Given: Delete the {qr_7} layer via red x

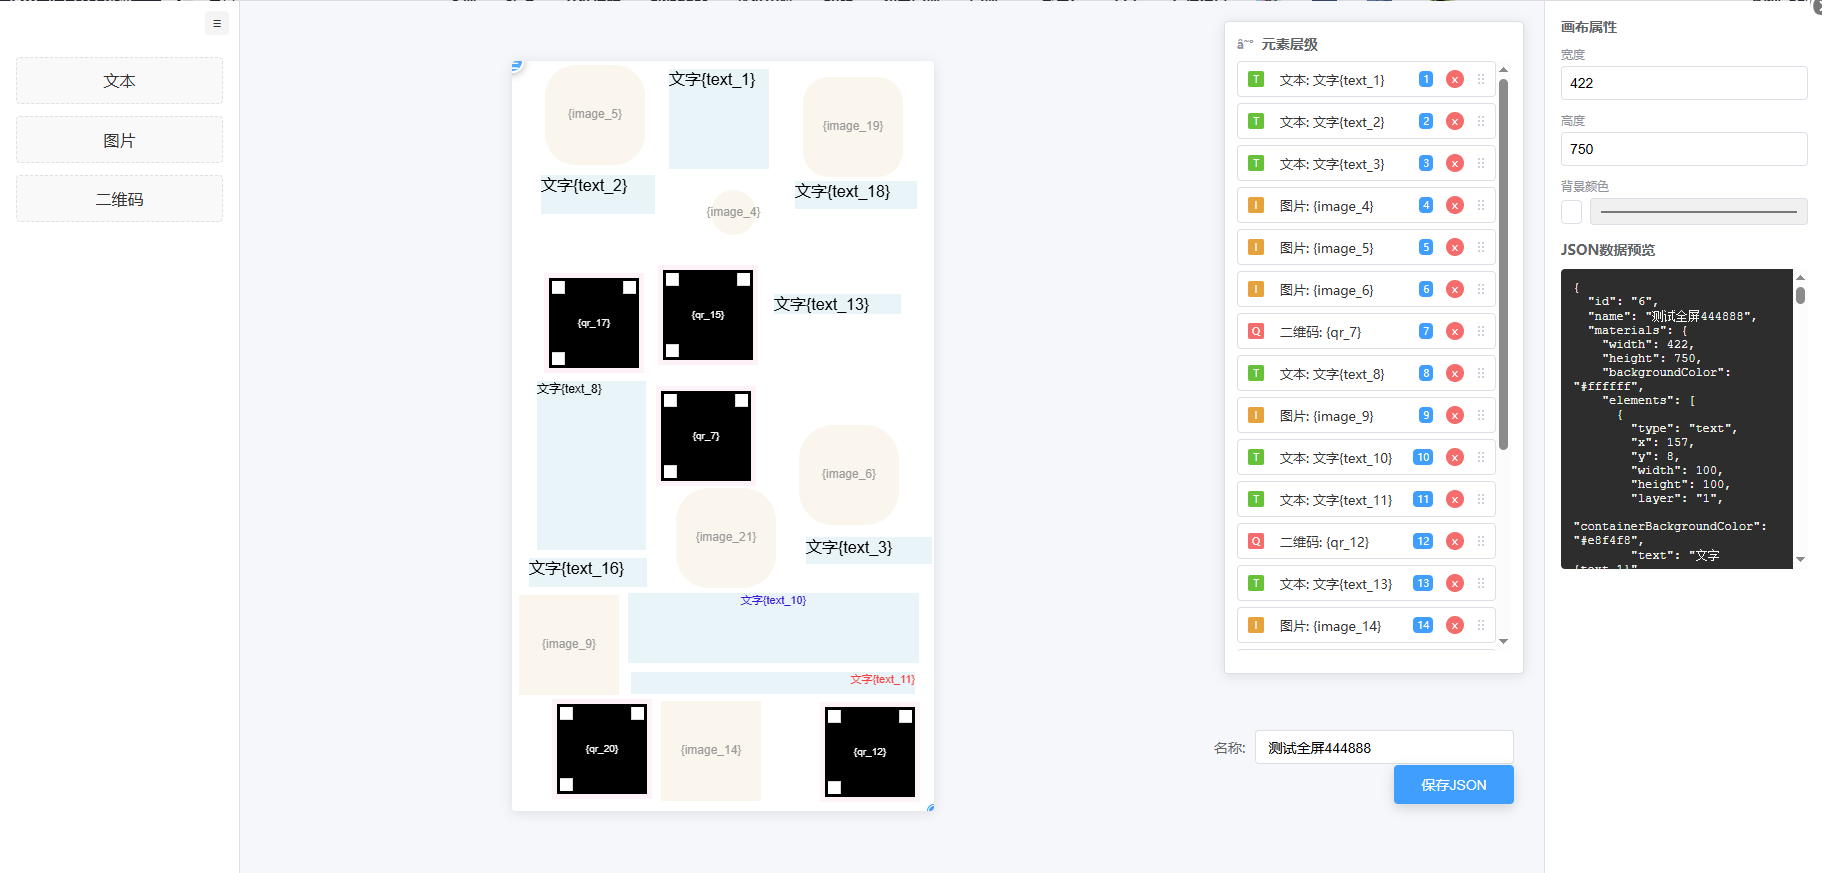Looking at the screenshot, I should tap(1455, 332).
